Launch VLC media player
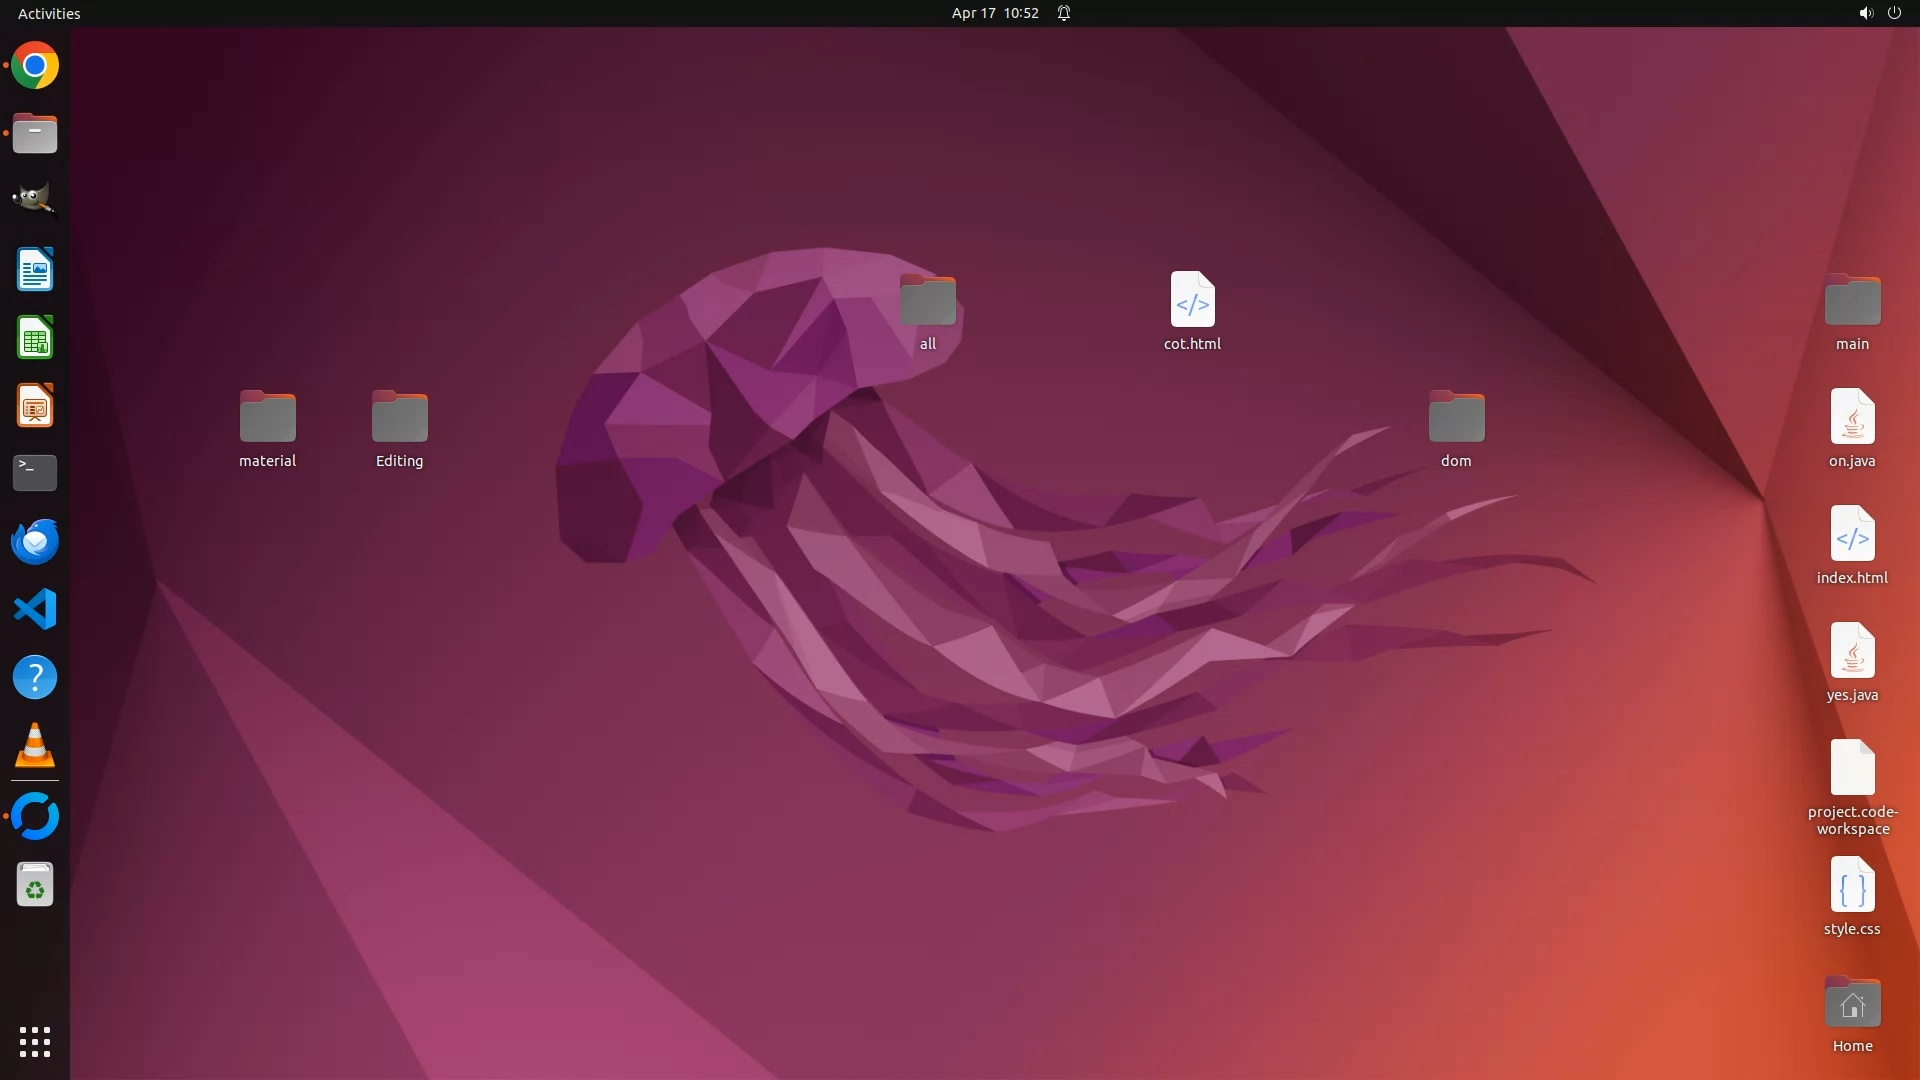1920x1080 pixels. pos(35,746)
